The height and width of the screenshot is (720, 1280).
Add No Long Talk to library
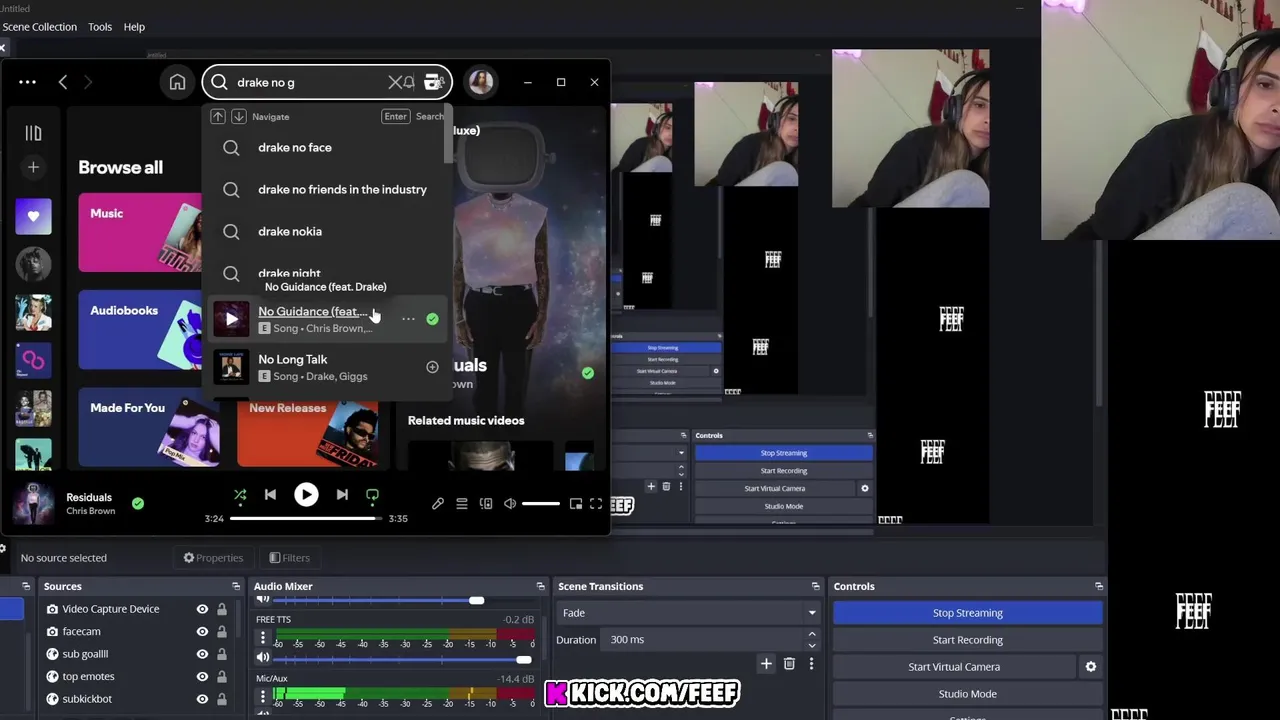pyautogui.click(x=432, y=367)
